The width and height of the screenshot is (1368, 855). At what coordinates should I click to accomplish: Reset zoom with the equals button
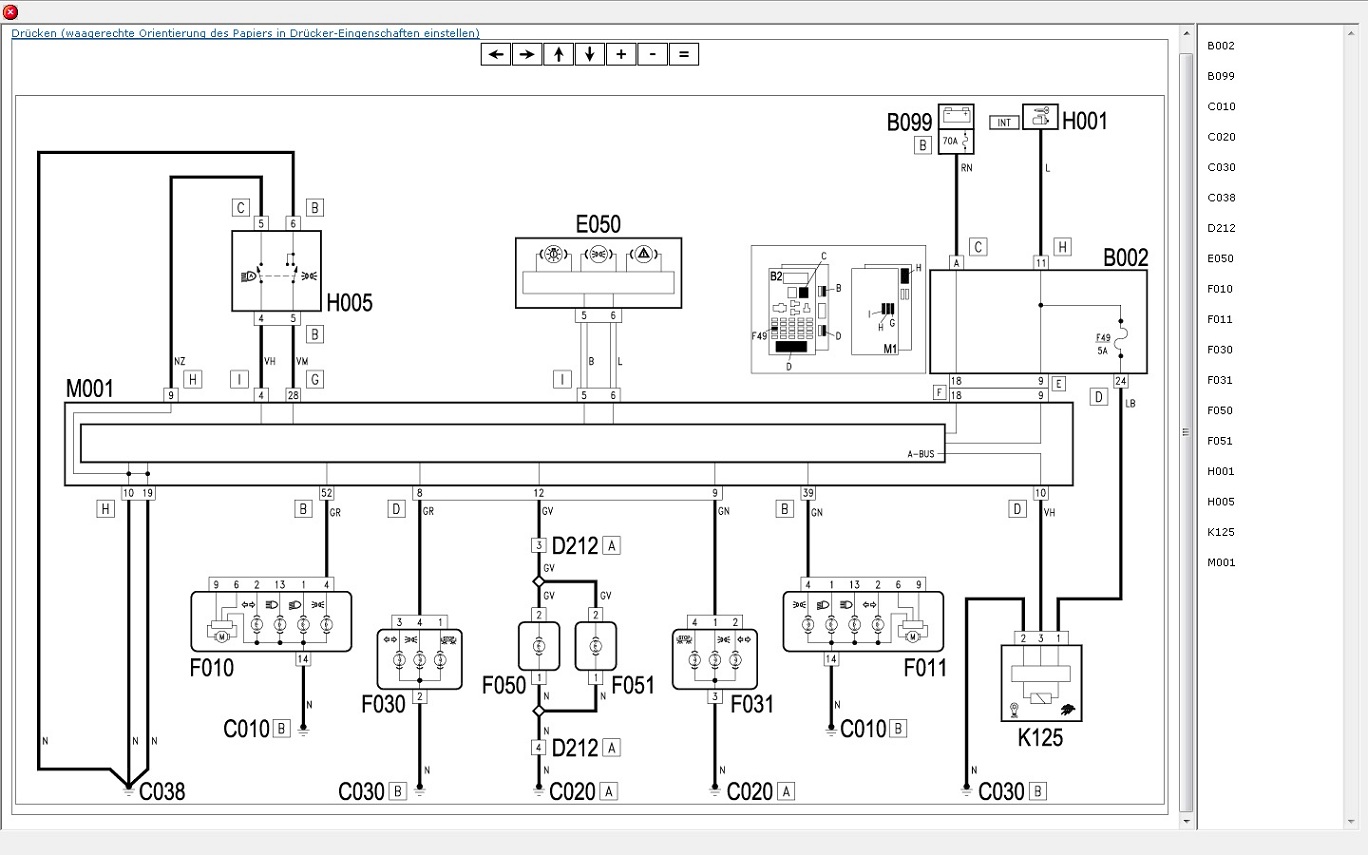coord(683,54)
